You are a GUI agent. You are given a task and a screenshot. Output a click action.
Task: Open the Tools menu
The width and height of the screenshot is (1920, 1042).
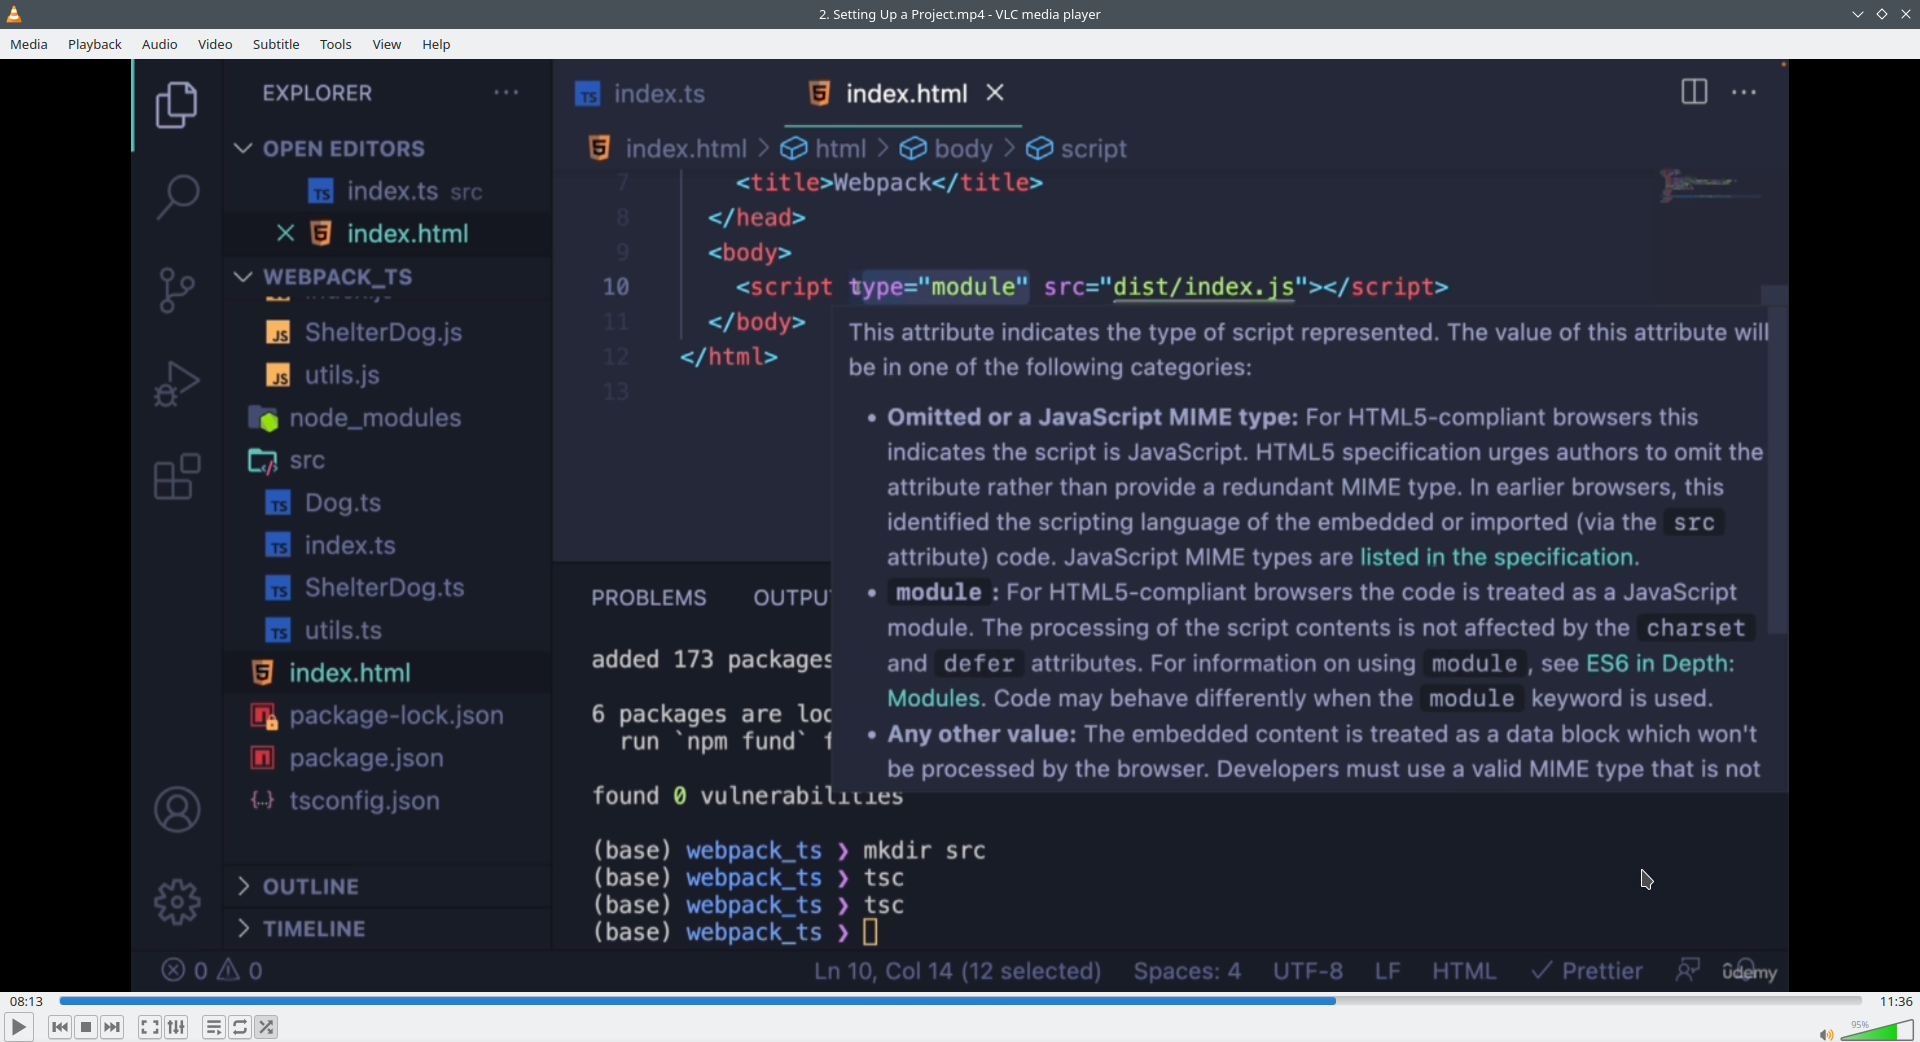(x=335, y=44)
